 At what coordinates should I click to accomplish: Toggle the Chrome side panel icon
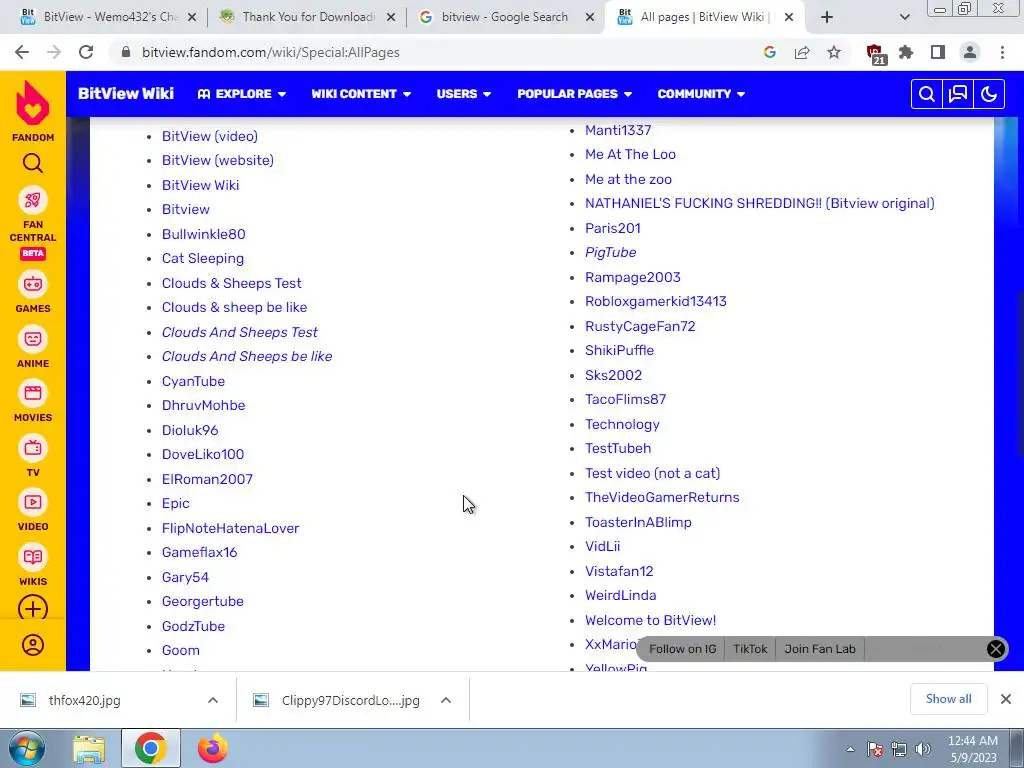(938, 52)
